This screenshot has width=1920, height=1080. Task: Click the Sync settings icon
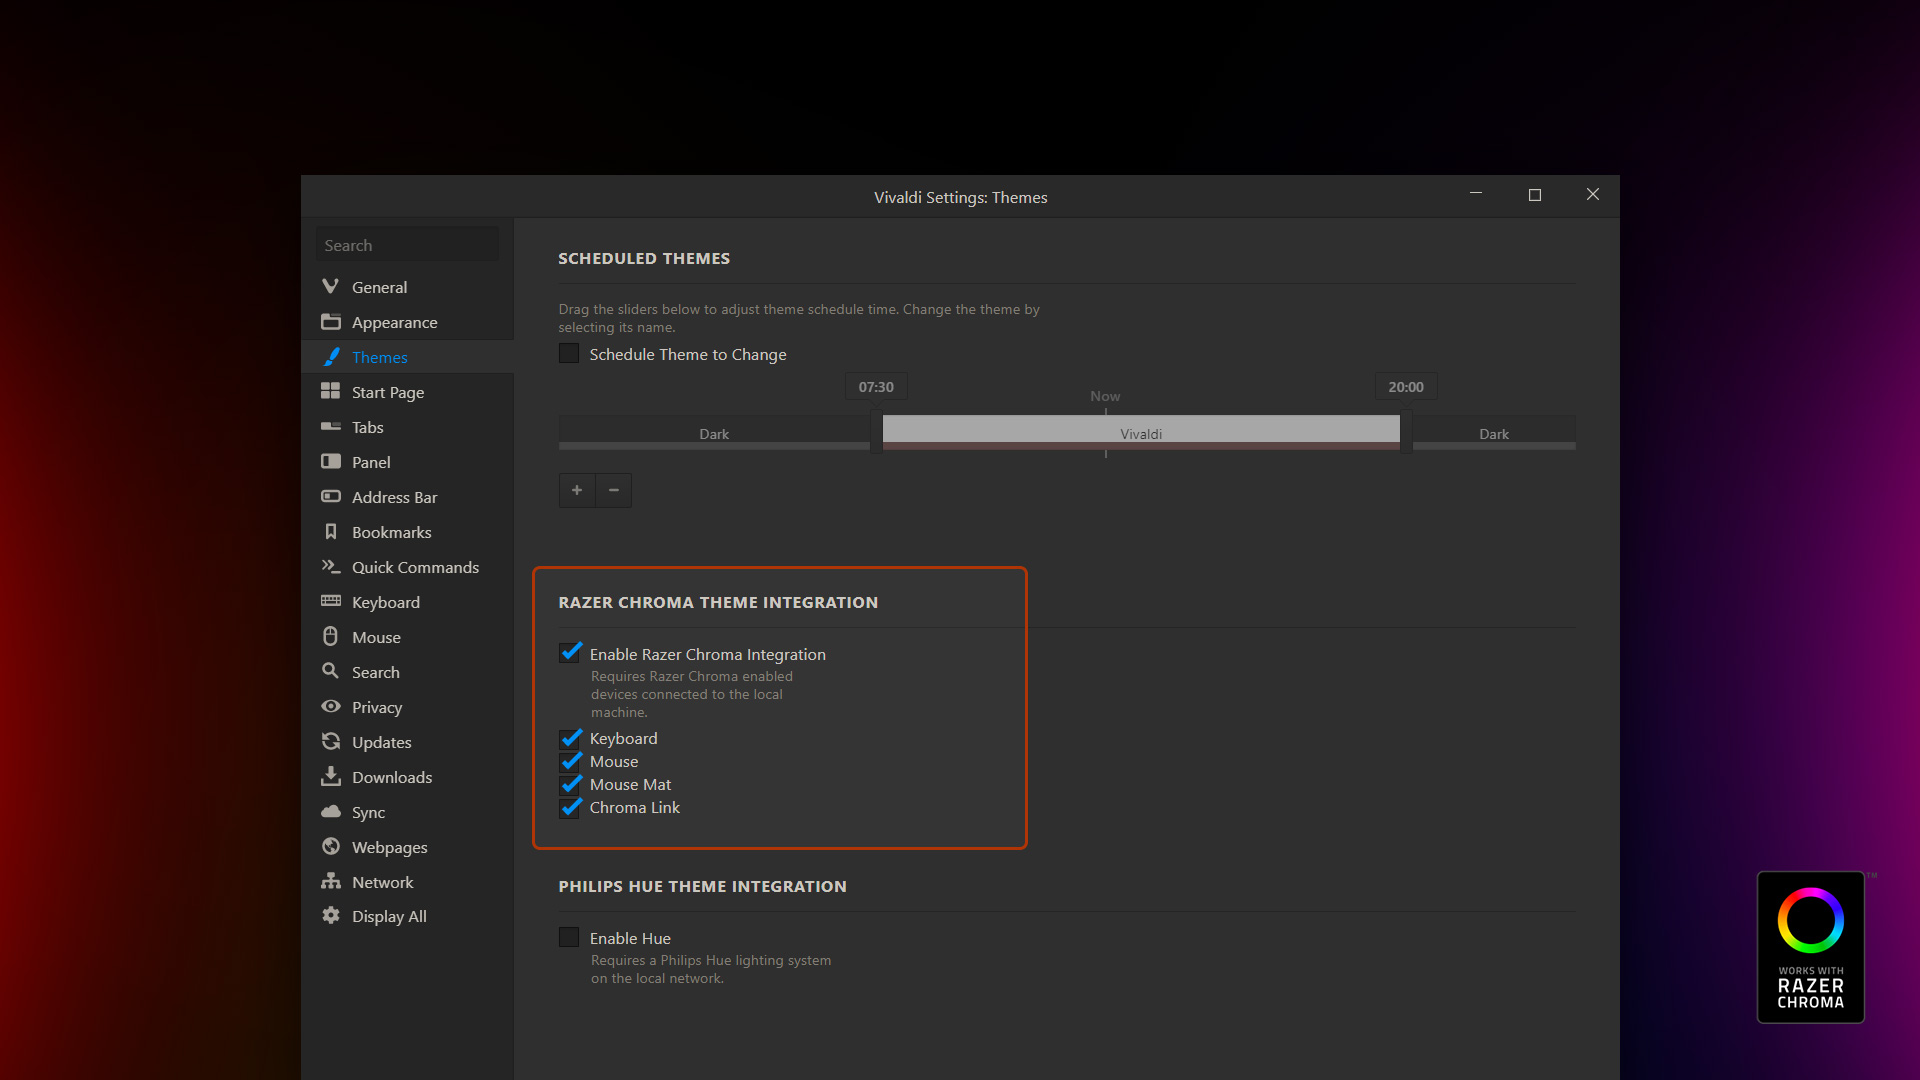(331, 811)
